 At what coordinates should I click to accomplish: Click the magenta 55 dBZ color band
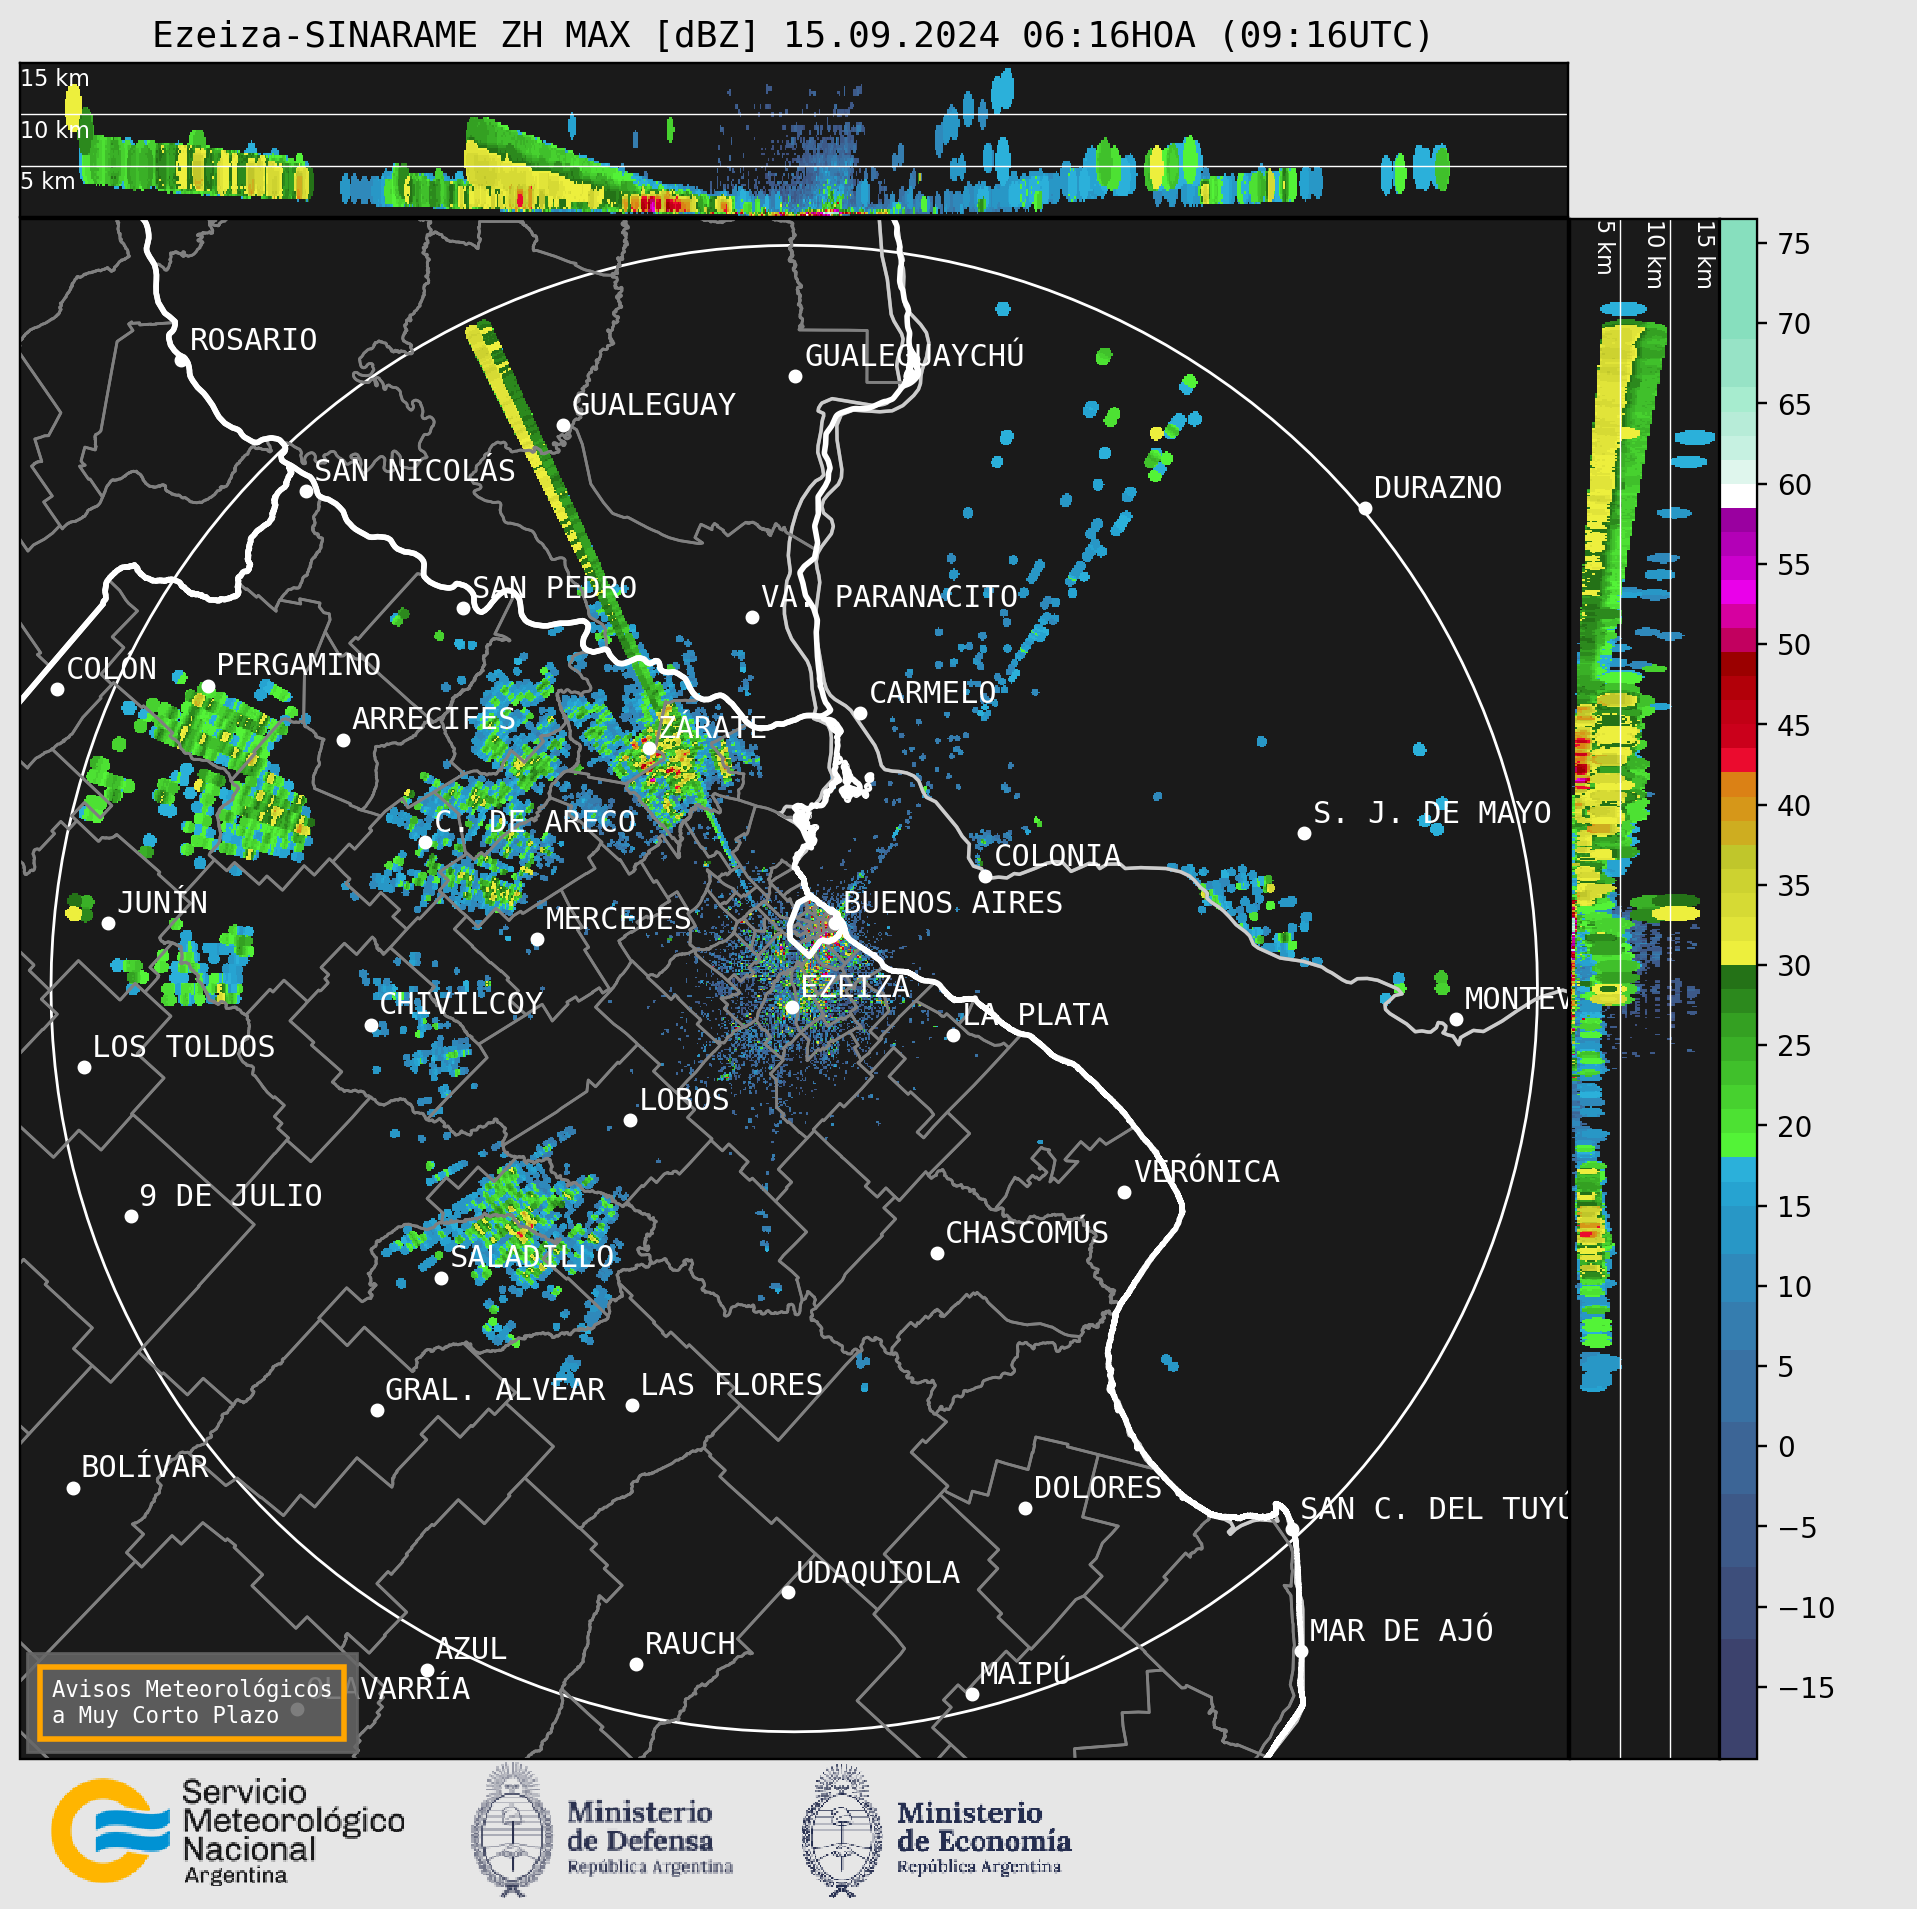1738,567
